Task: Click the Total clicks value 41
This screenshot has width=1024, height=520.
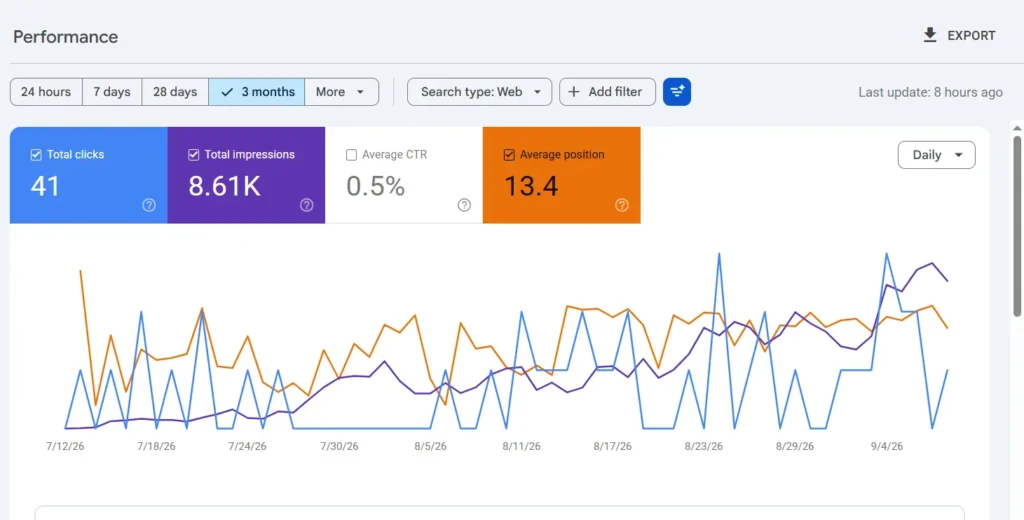Action: (x=45, y=186)
